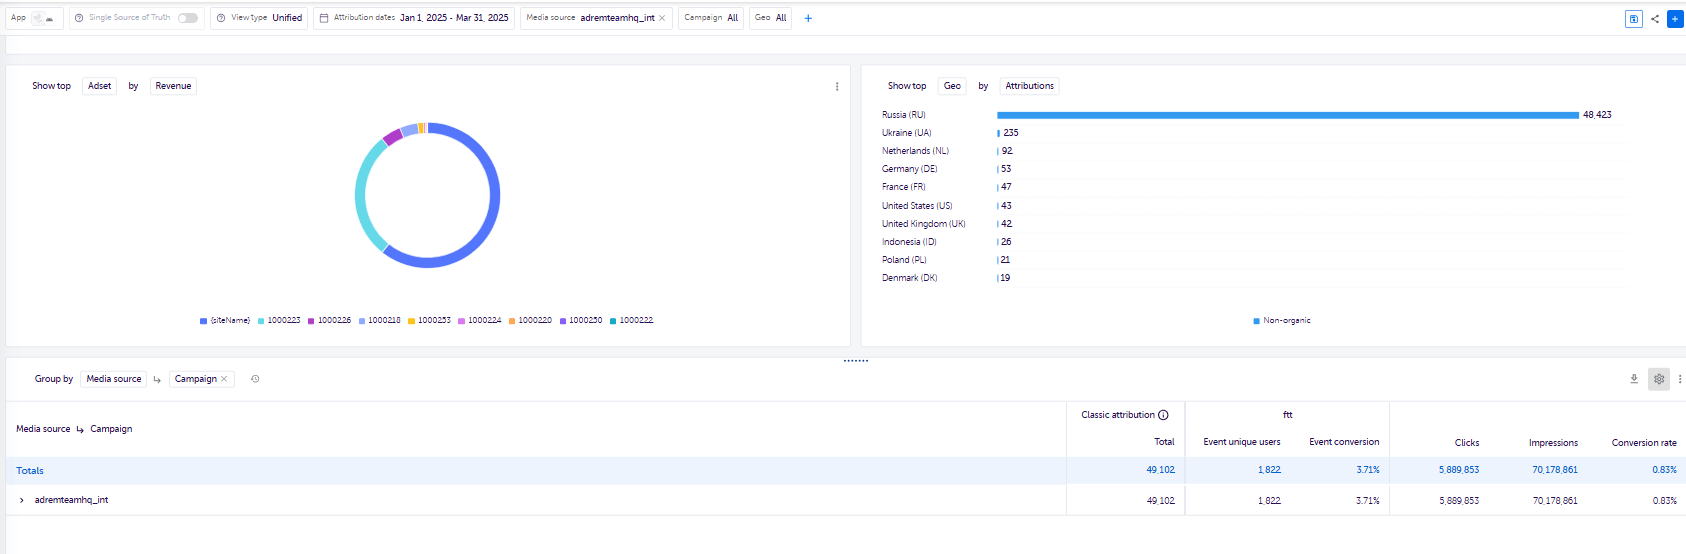Toggle the Non-organic legend entry

[x=1282, y=321]
